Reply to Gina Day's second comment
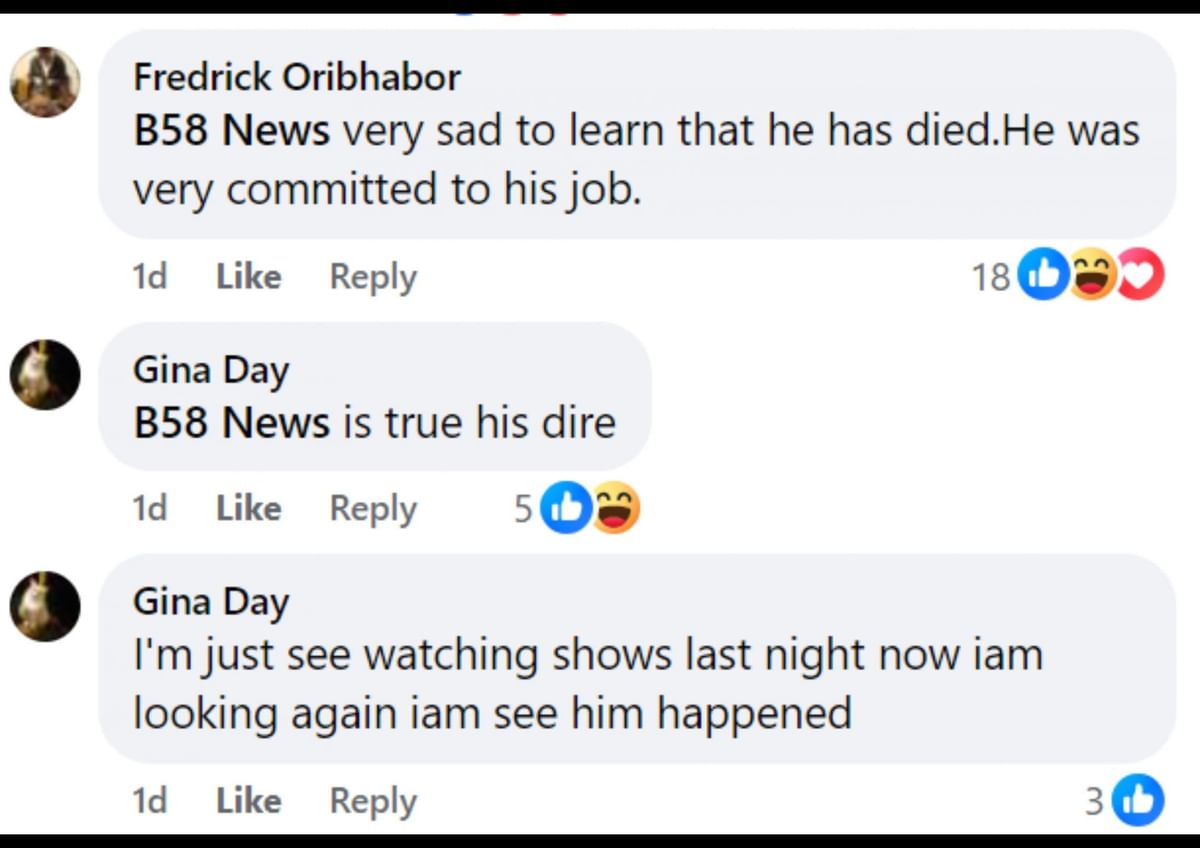The image size is (1200, 848). click(x=371, y=800)
